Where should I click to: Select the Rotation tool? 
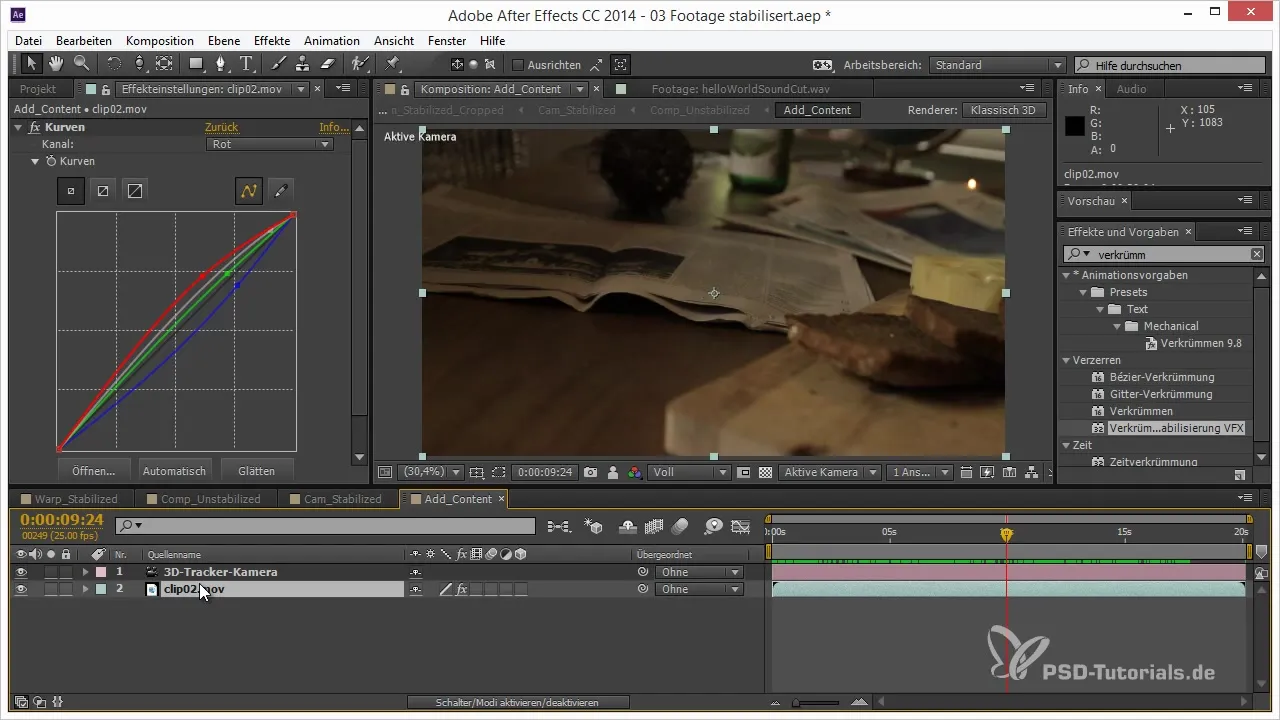(x=113, y=64)
